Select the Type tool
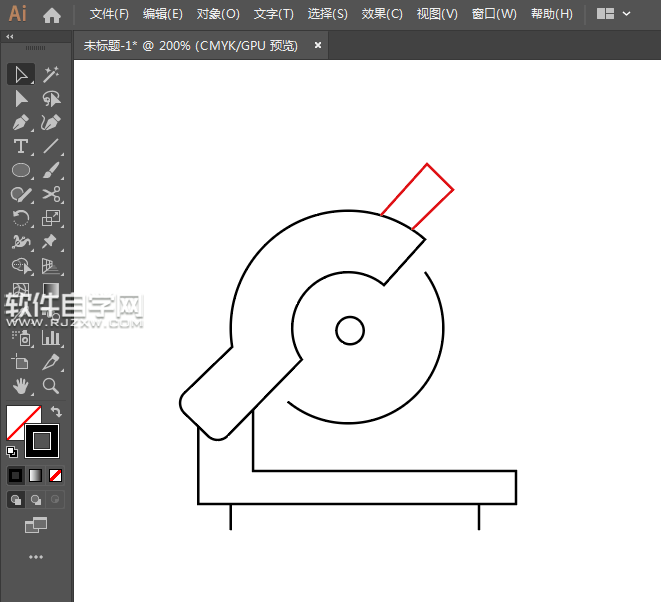The width and height of the screenshot is (661, 602). point(21,146)
